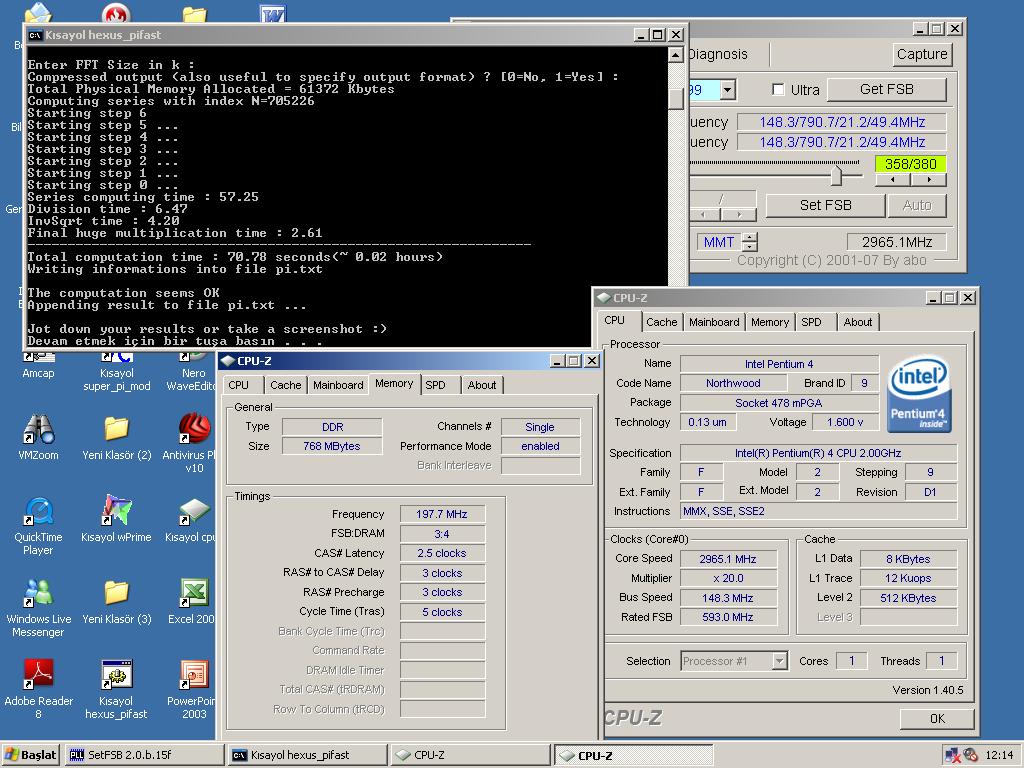Click the 2965.1MHz field in SetFSB
The image size is (1024, 768).
point(897,242)
